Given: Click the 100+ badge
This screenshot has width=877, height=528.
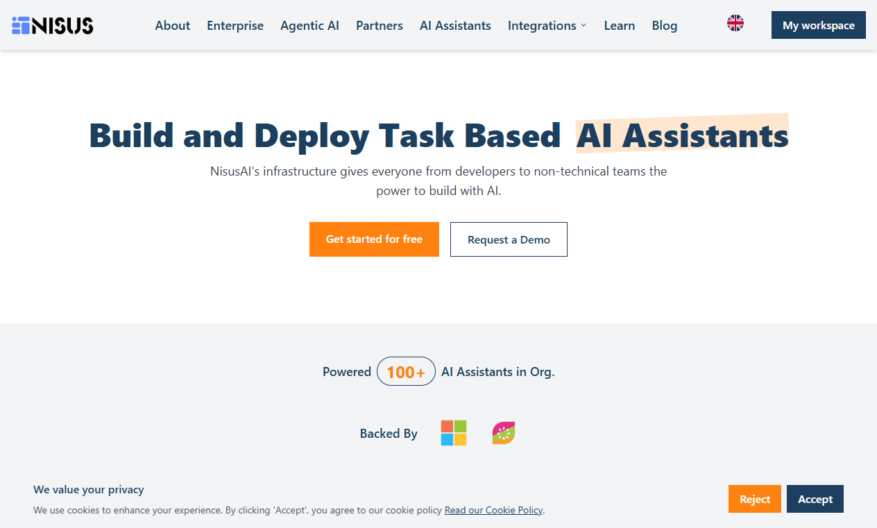Looking at the screenshot, I should (406, 371).
